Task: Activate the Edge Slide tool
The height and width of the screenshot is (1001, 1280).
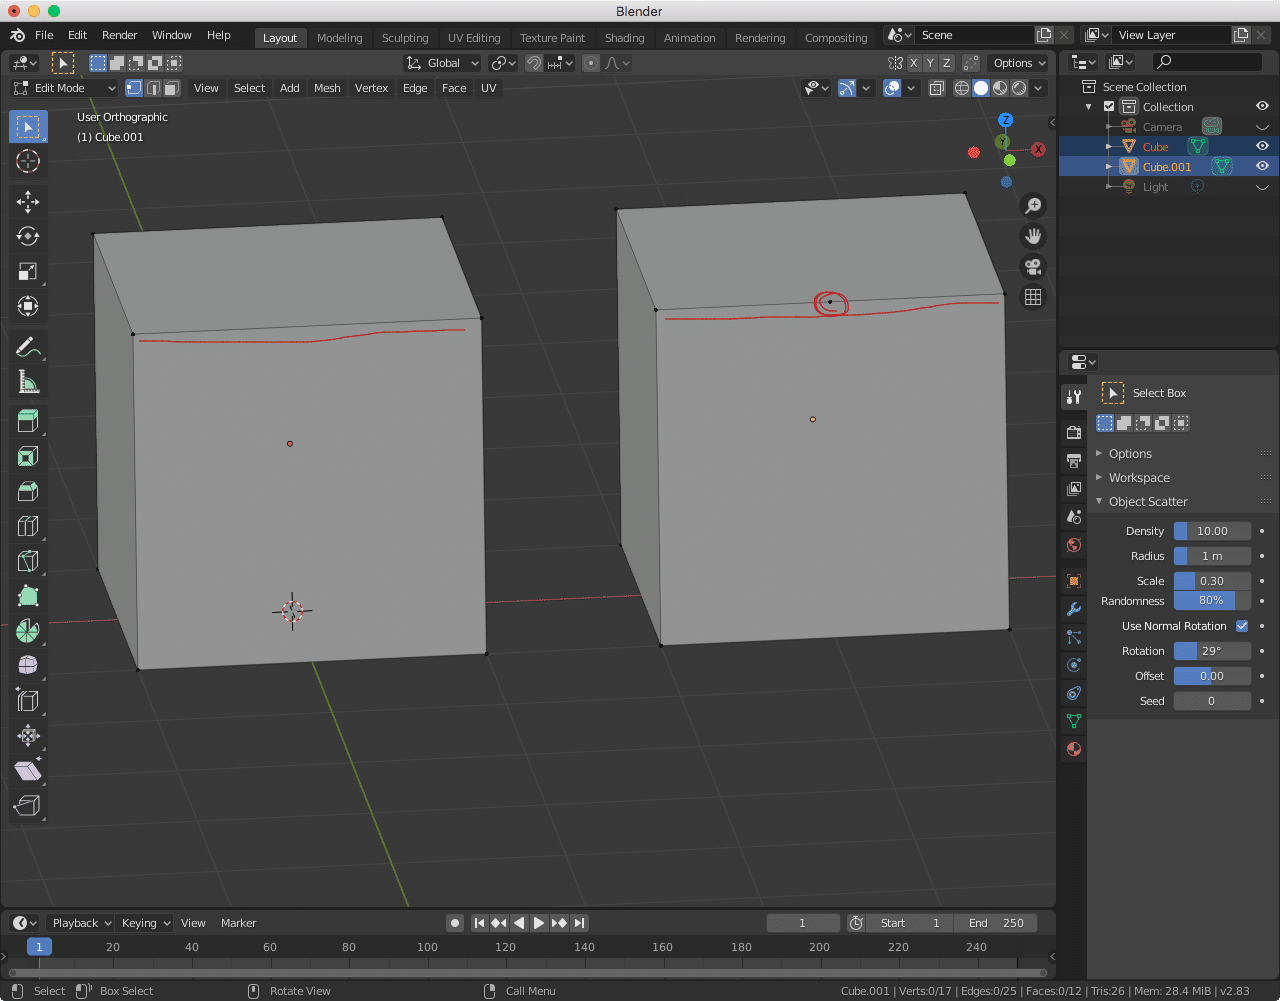Action: (28, 701)
